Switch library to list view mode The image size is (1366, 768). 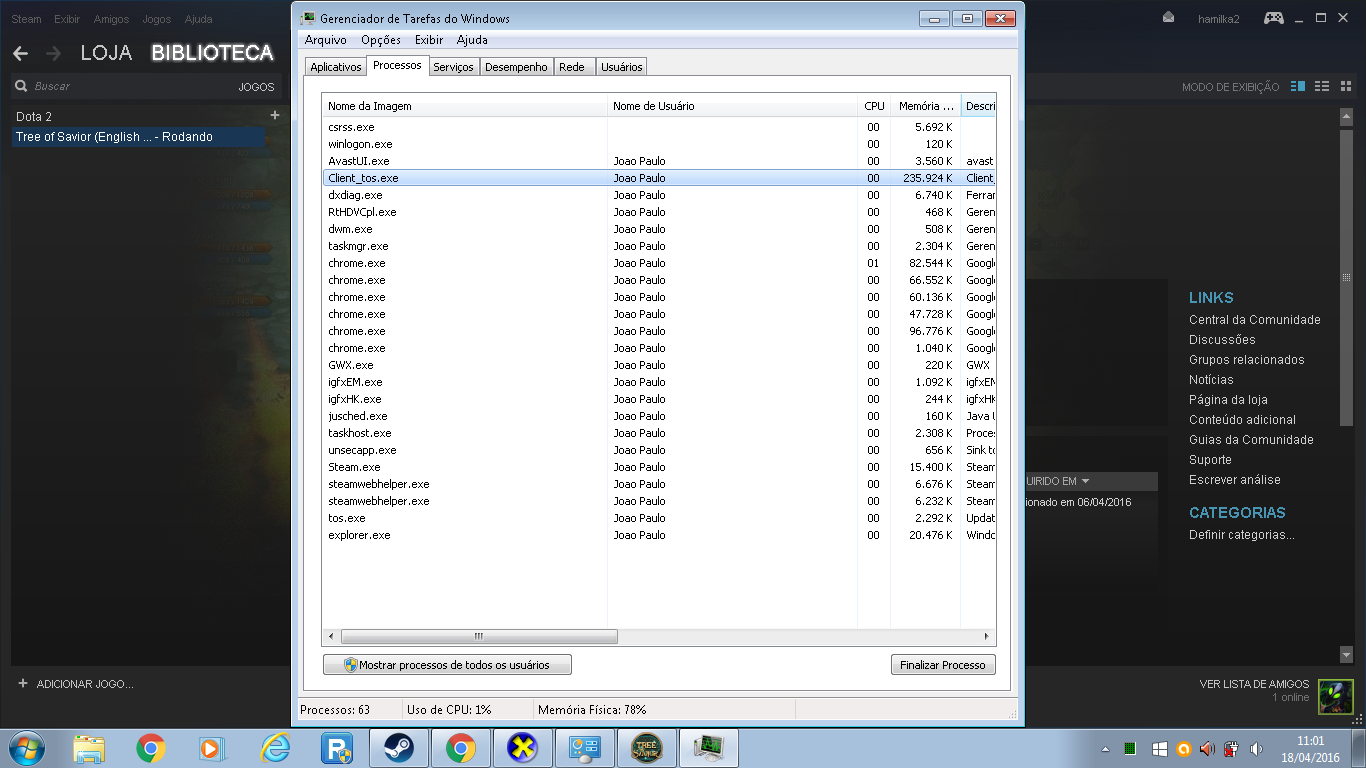click(1321, 87)
